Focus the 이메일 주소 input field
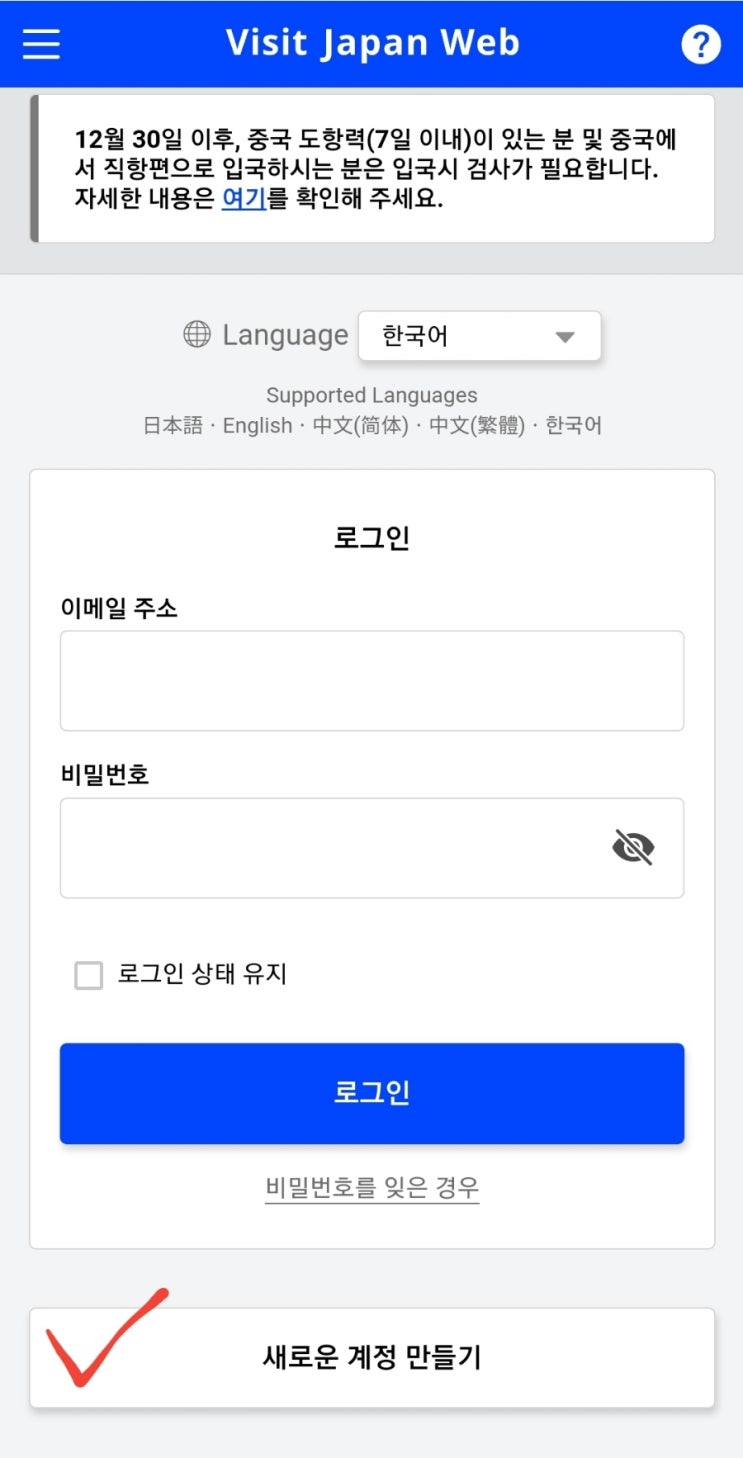 point(372,680)
